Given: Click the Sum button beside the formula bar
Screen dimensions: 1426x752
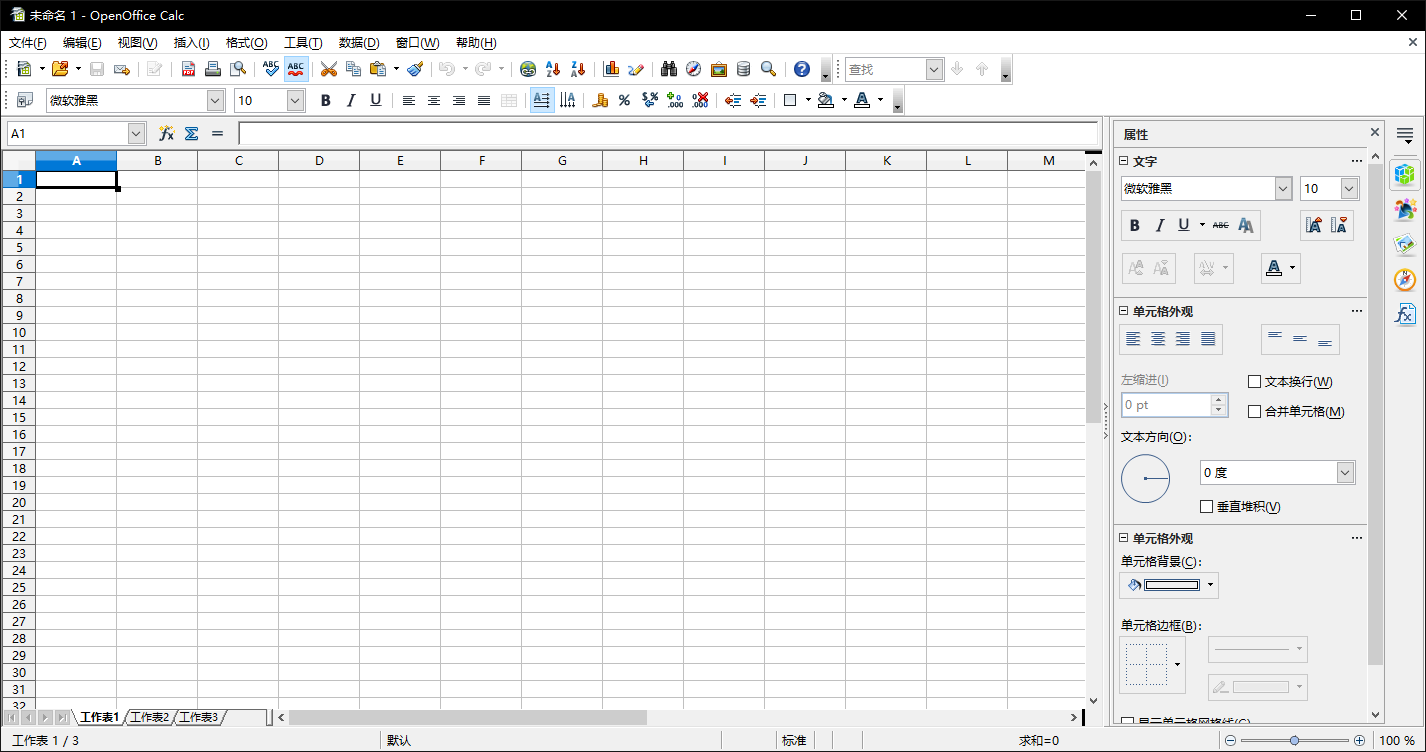Looking at the screenshot, I should [190, 133].
